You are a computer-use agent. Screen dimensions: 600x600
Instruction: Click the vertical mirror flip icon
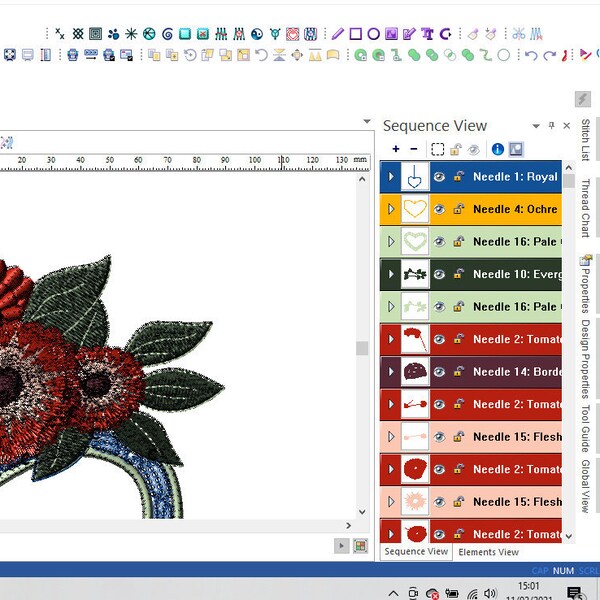[x=279, y=55]
